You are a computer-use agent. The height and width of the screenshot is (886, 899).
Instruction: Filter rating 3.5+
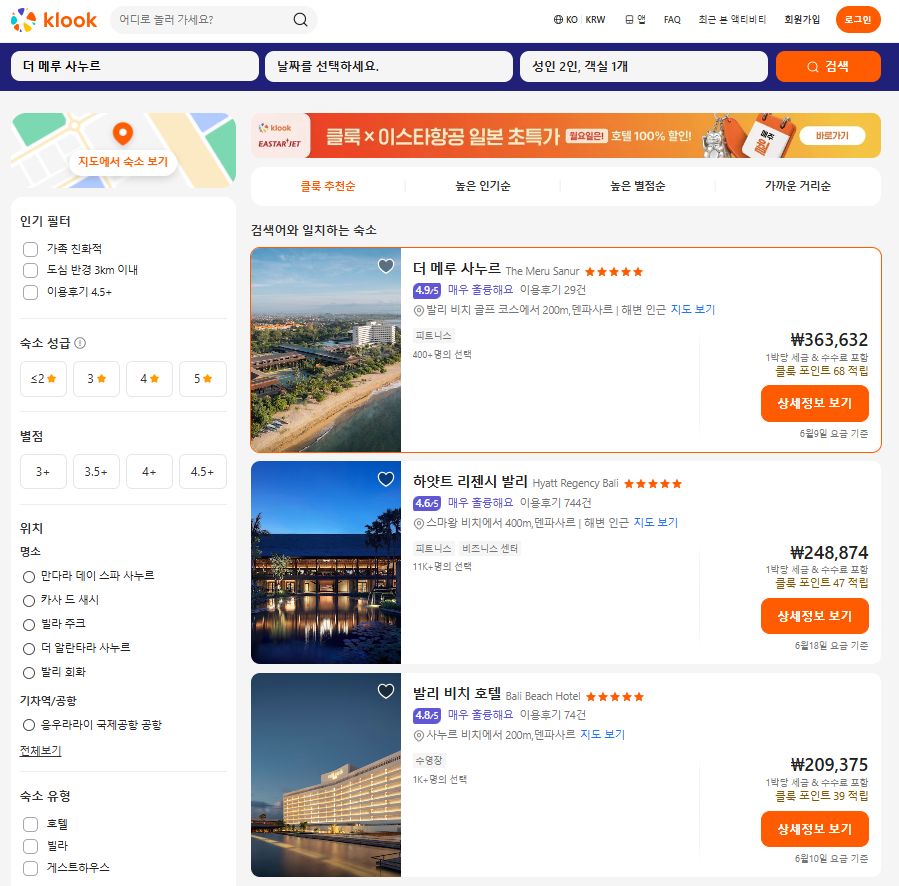tap(96, 471)
